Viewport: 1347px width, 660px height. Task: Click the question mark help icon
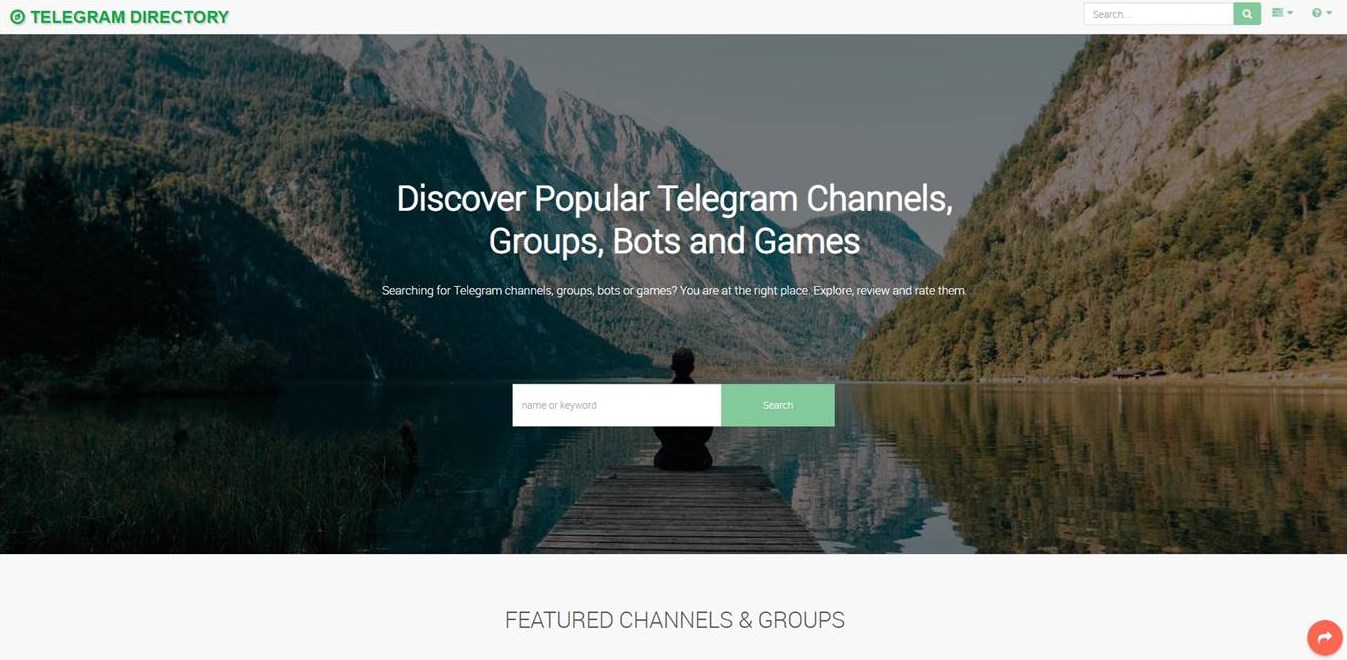[1317, 13]
